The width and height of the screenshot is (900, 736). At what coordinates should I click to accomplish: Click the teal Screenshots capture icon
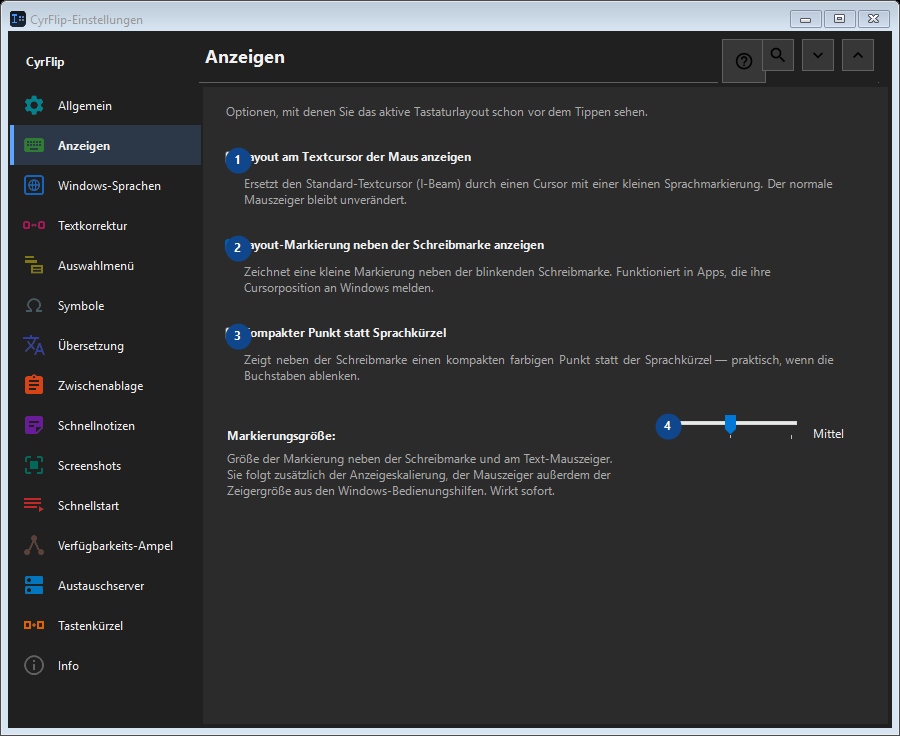(x=34, y=466)
